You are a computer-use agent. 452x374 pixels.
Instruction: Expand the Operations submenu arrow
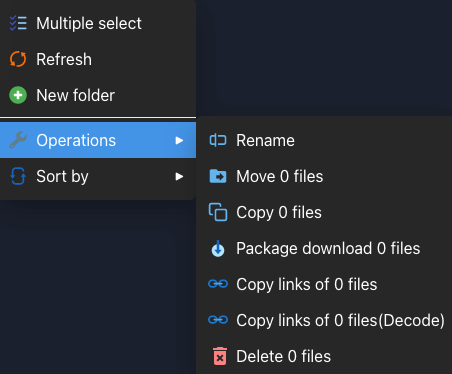179,140
